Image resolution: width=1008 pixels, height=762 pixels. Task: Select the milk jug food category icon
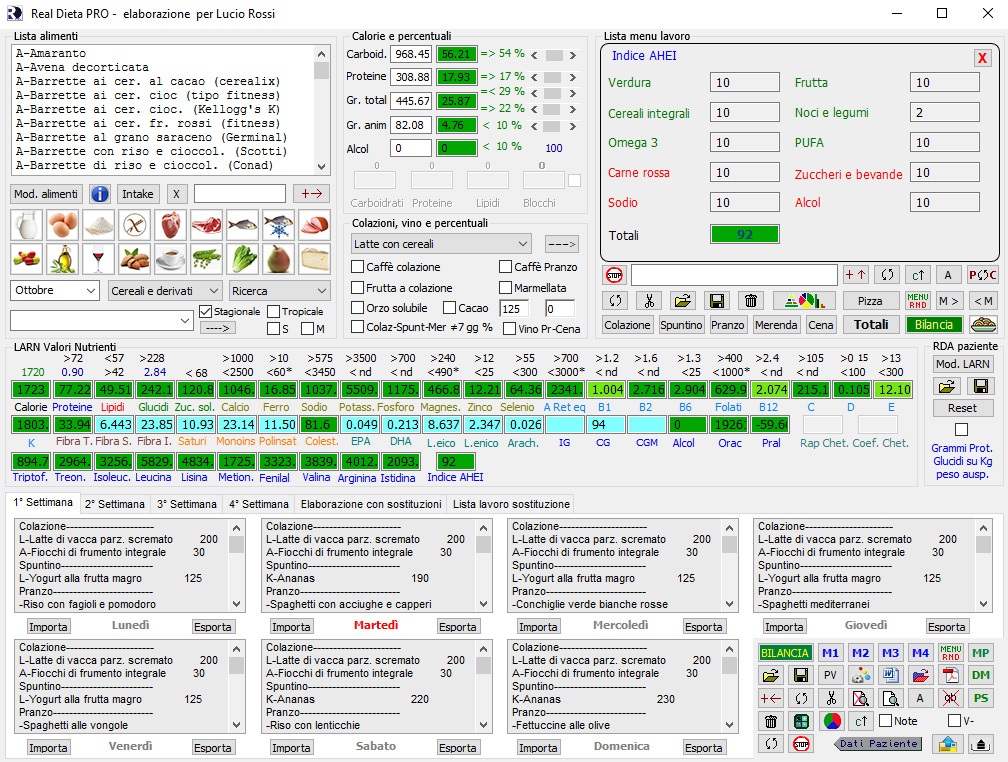[26, 225]
